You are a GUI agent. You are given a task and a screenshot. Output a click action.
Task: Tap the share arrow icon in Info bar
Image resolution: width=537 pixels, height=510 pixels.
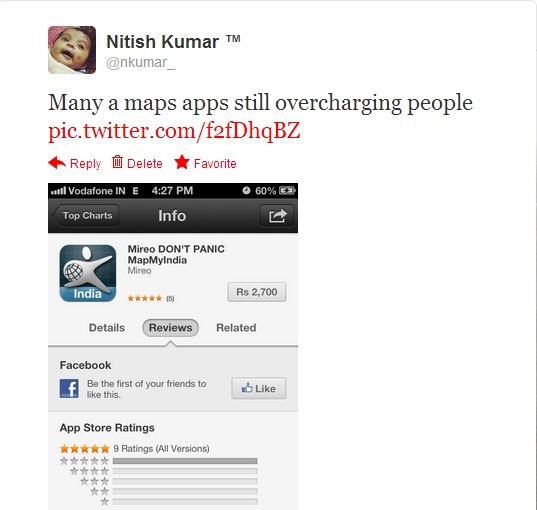[x=277, y=216]
